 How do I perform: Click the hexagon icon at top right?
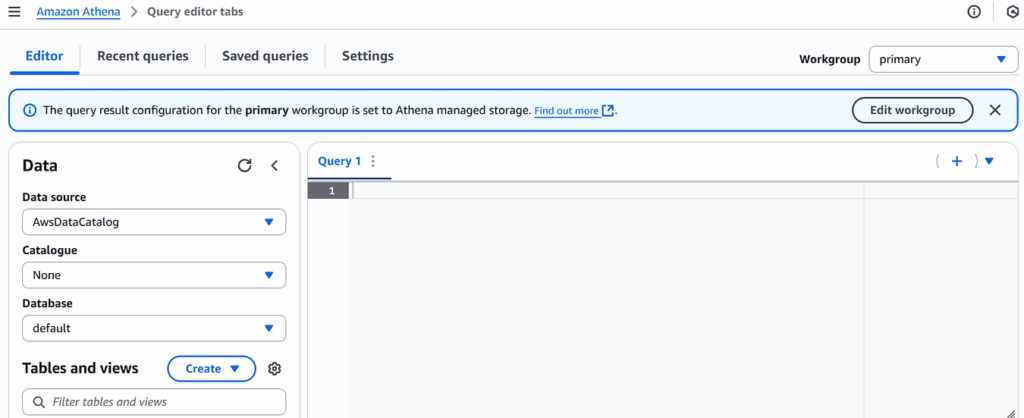tap(1012, 12)
